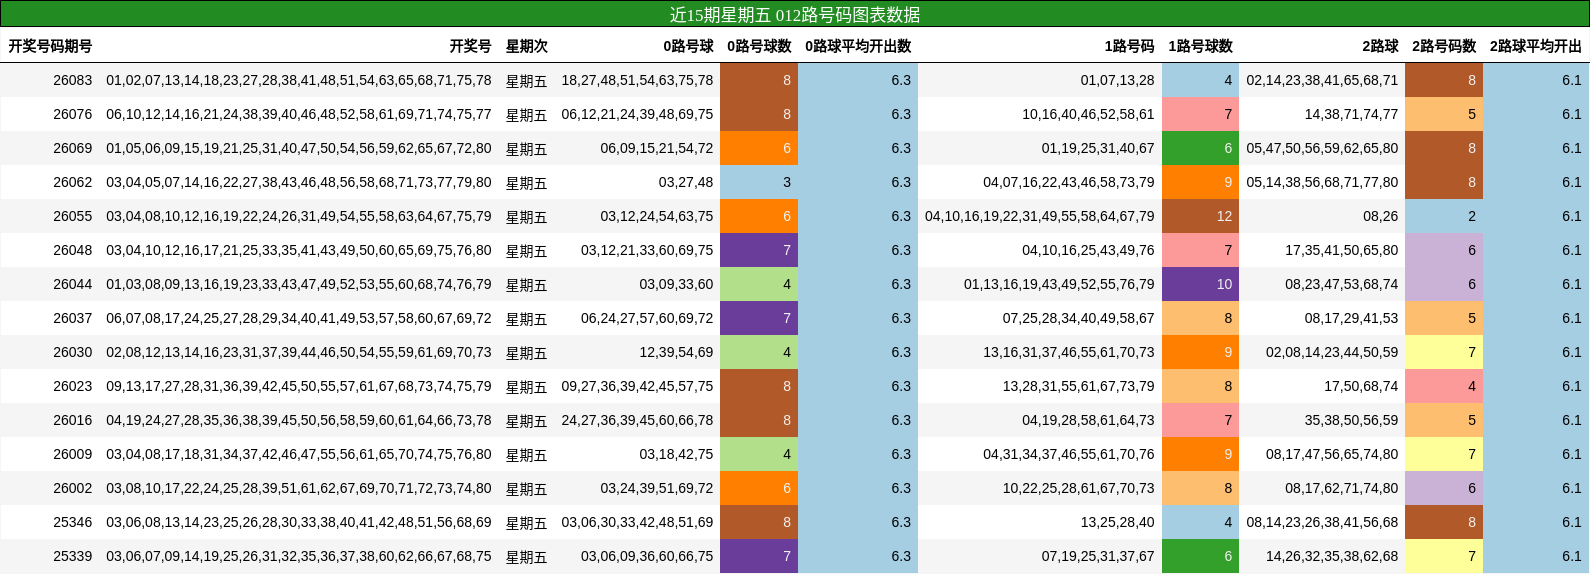Select period number 26062

pos(72,182)
